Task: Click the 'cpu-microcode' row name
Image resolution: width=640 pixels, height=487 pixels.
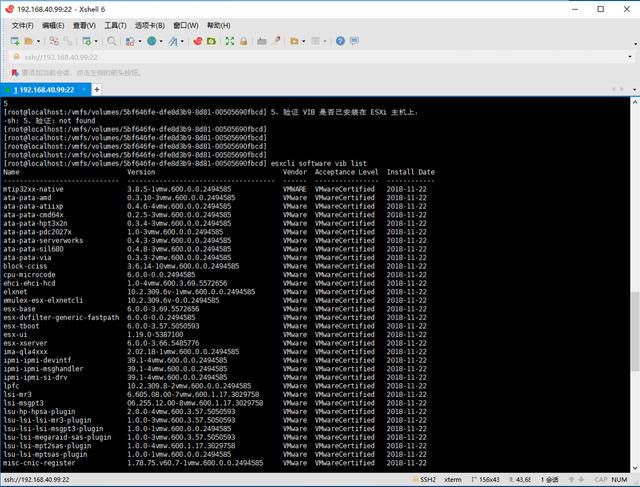Action: 29,275
